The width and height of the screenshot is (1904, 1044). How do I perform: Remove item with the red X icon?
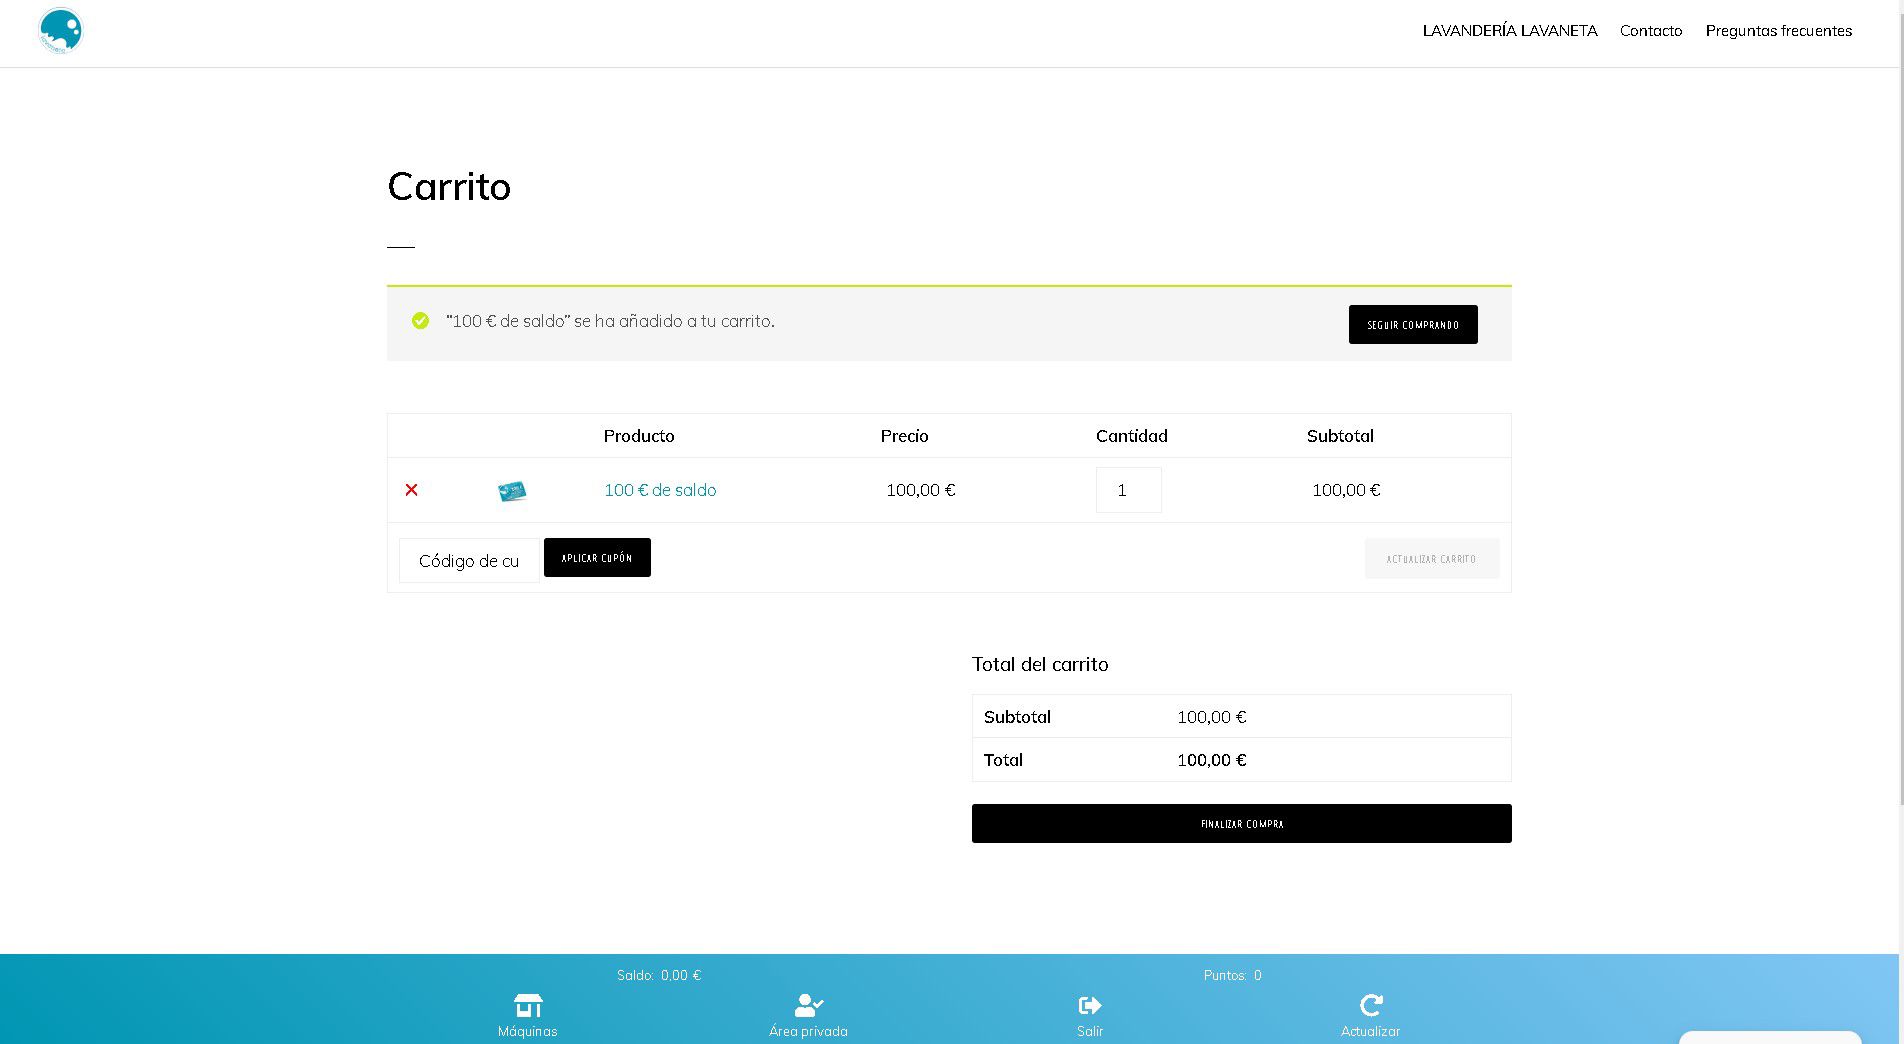(x=411, y=490)
